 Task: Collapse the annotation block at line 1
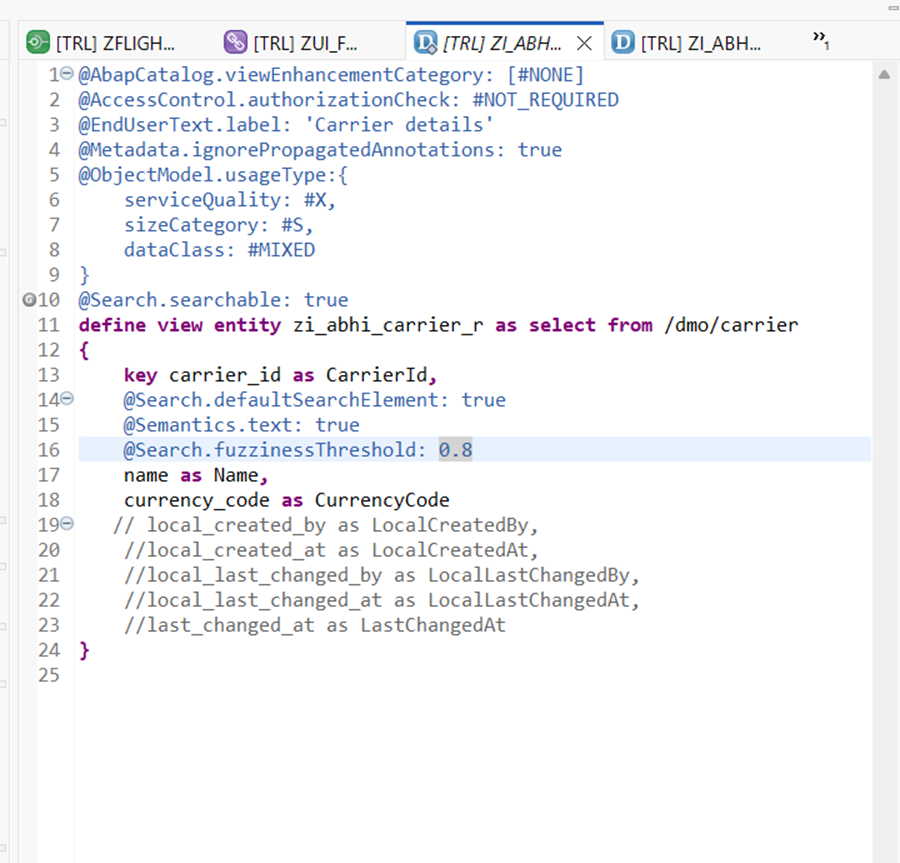click(x=67, y=74)
